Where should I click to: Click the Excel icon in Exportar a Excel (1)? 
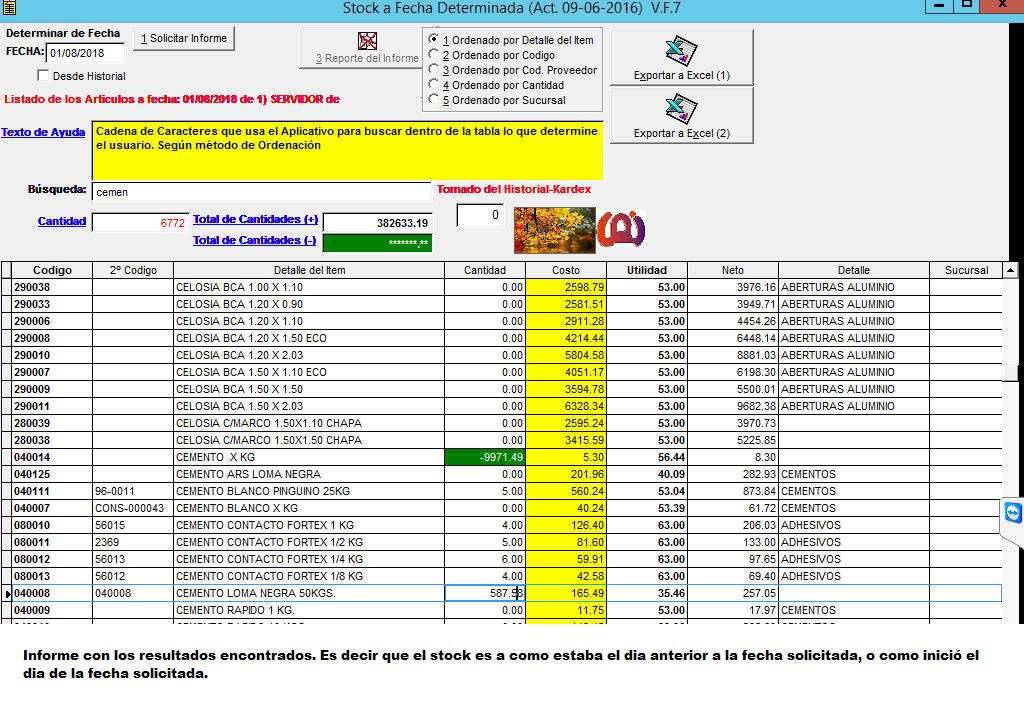pos(681,50)
